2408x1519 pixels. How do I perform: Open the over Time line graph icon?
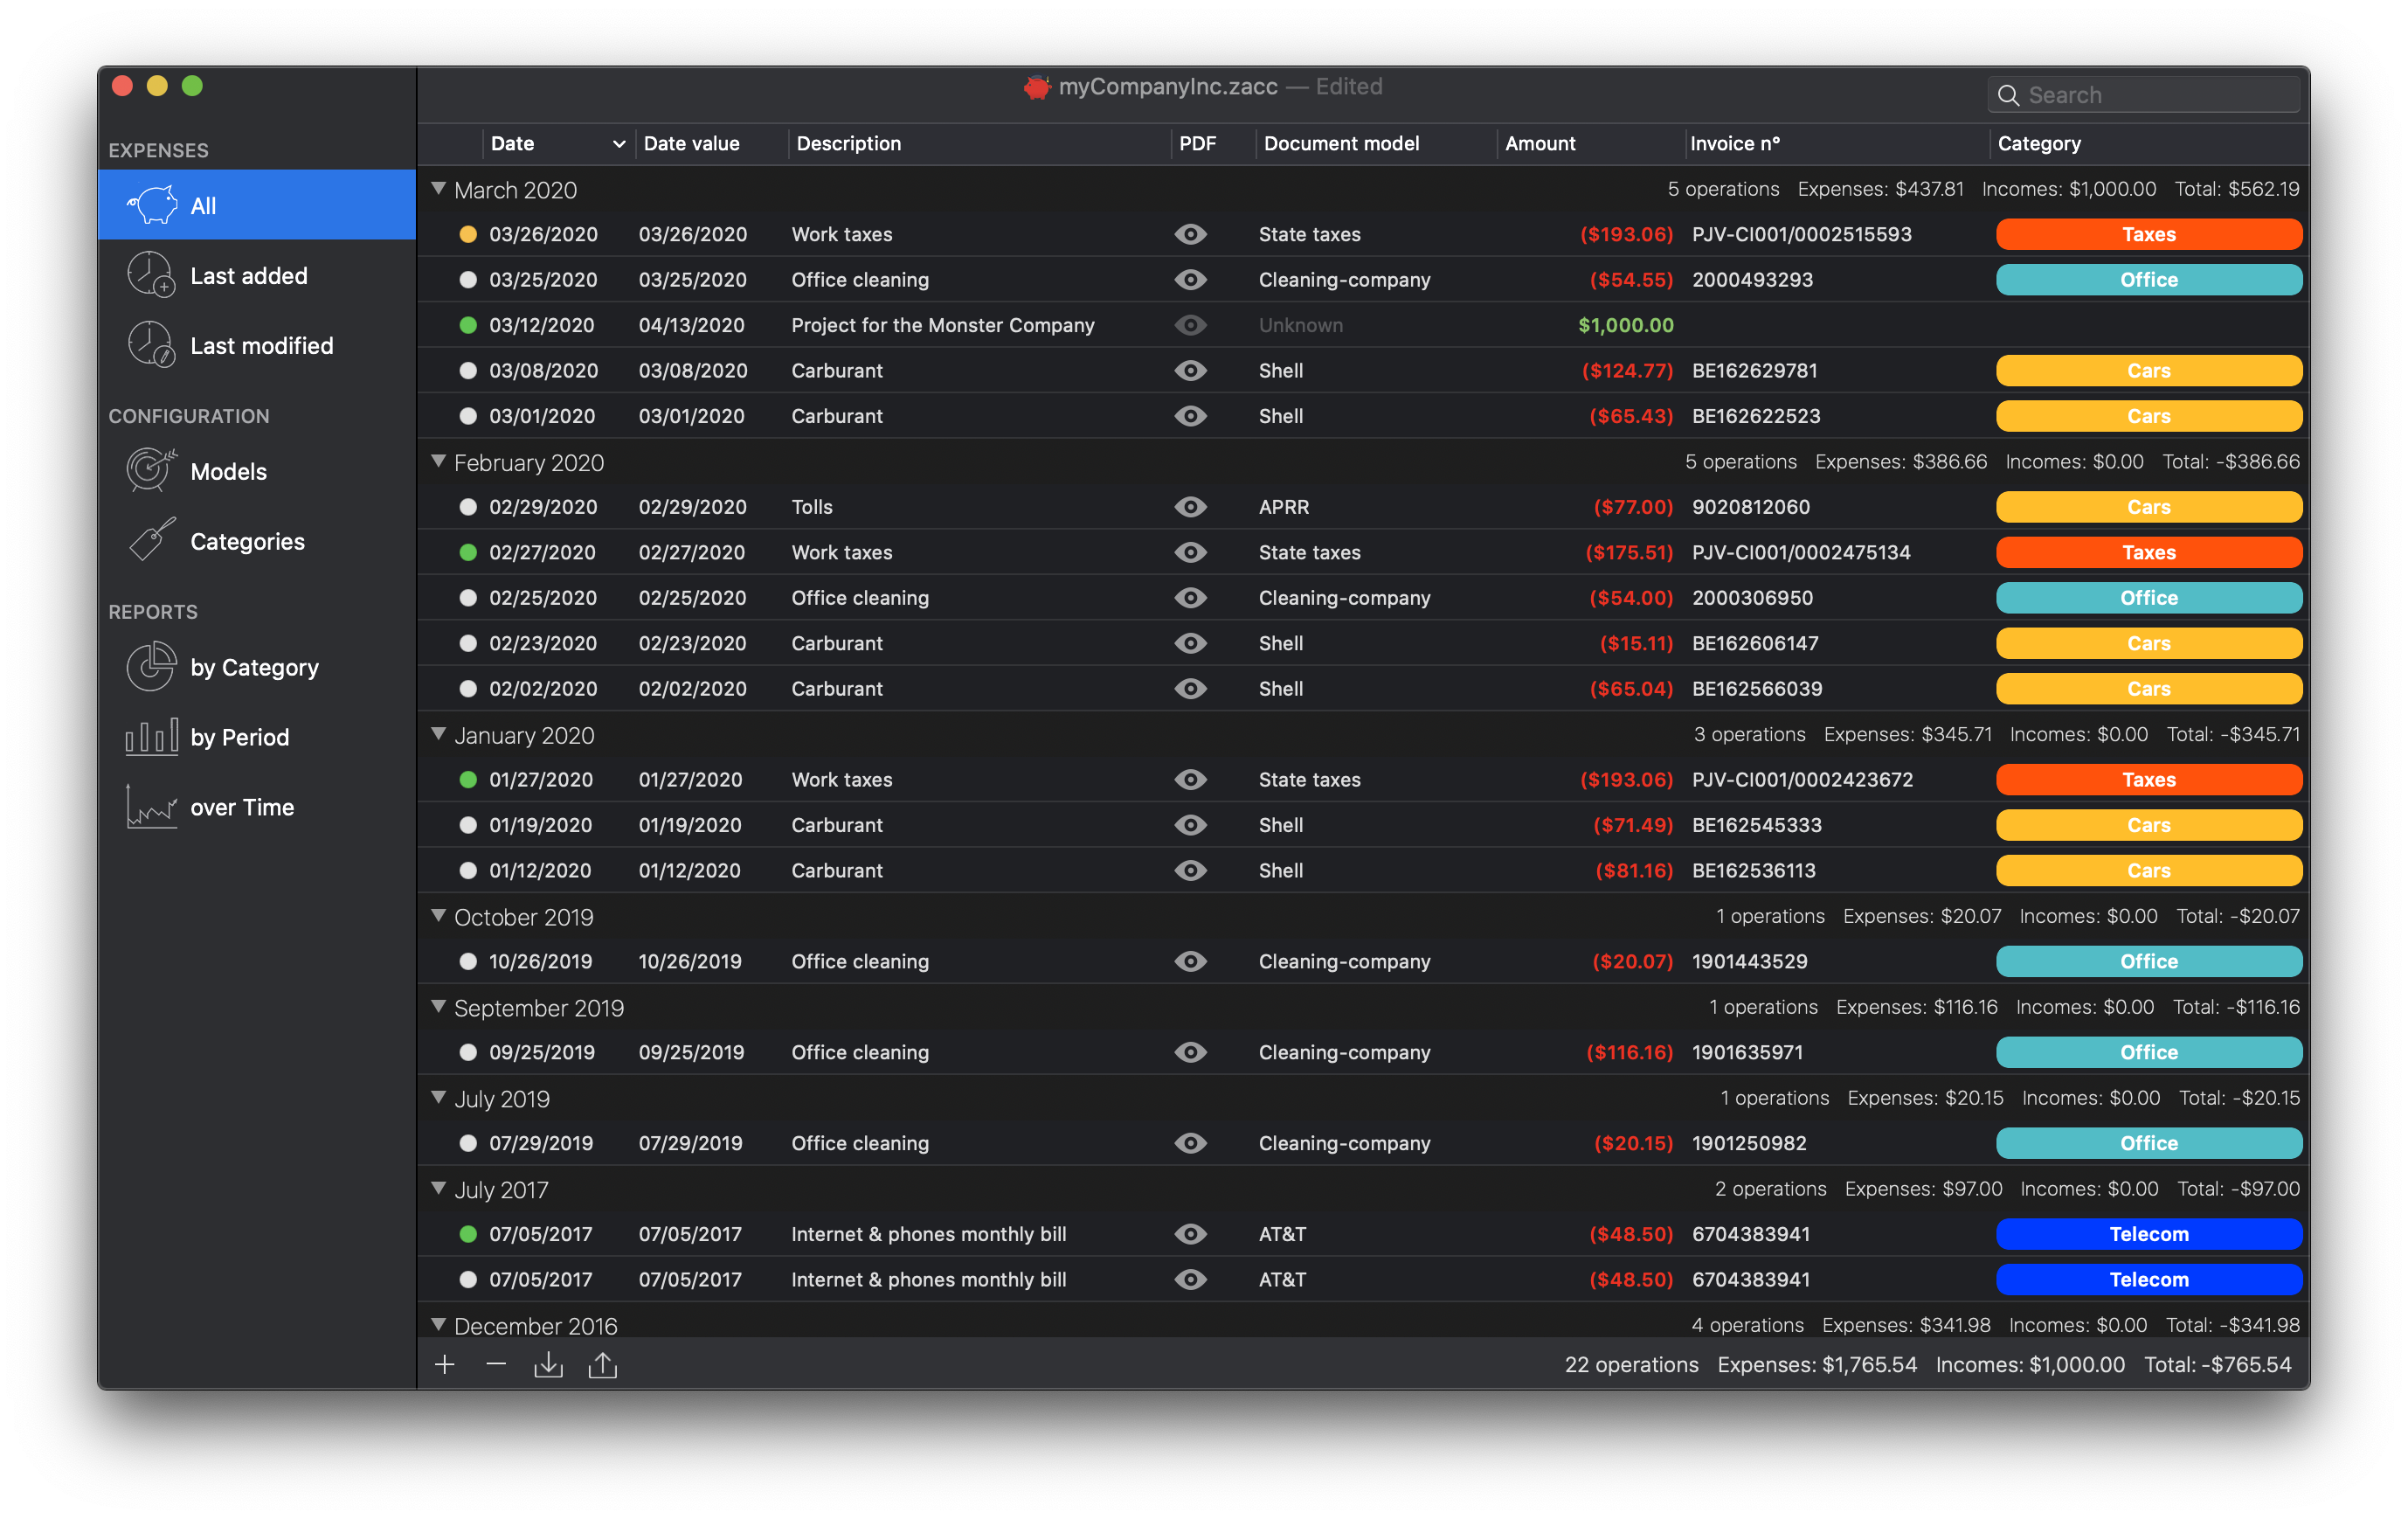click(151, 807)
